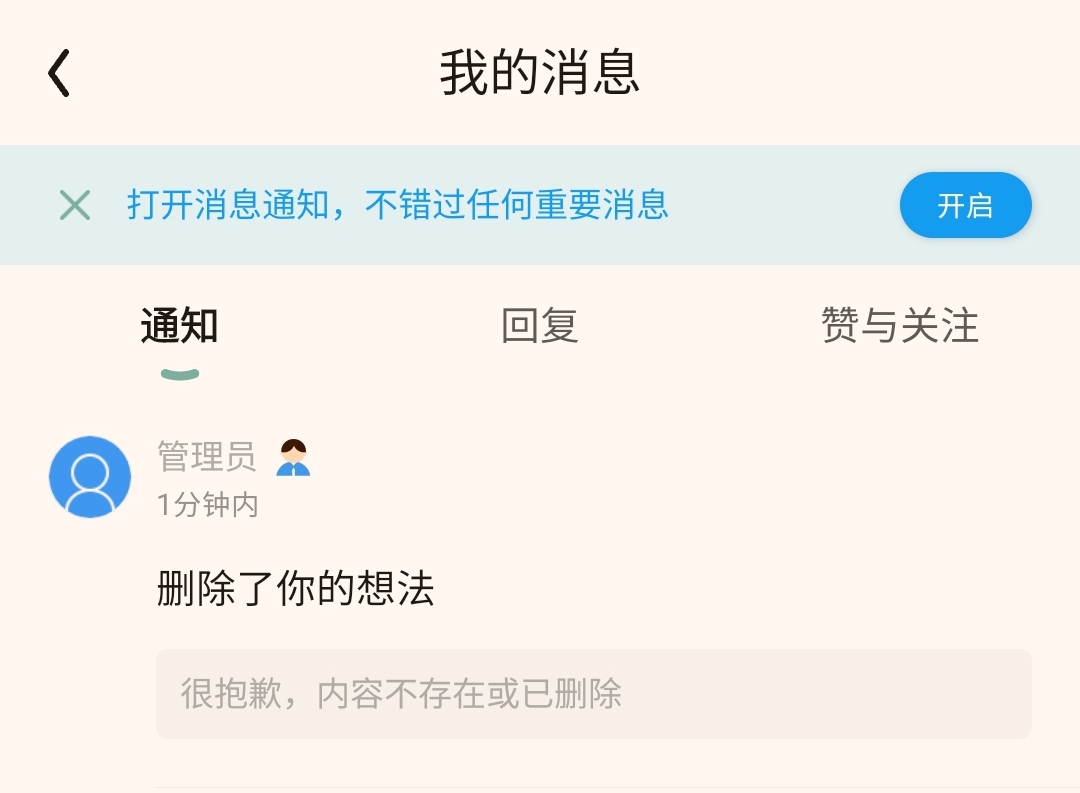The width and height of the screenshot is (1080, 793).
Task: Open the 管理员 blue profile avatar
Action: point(90,477)
